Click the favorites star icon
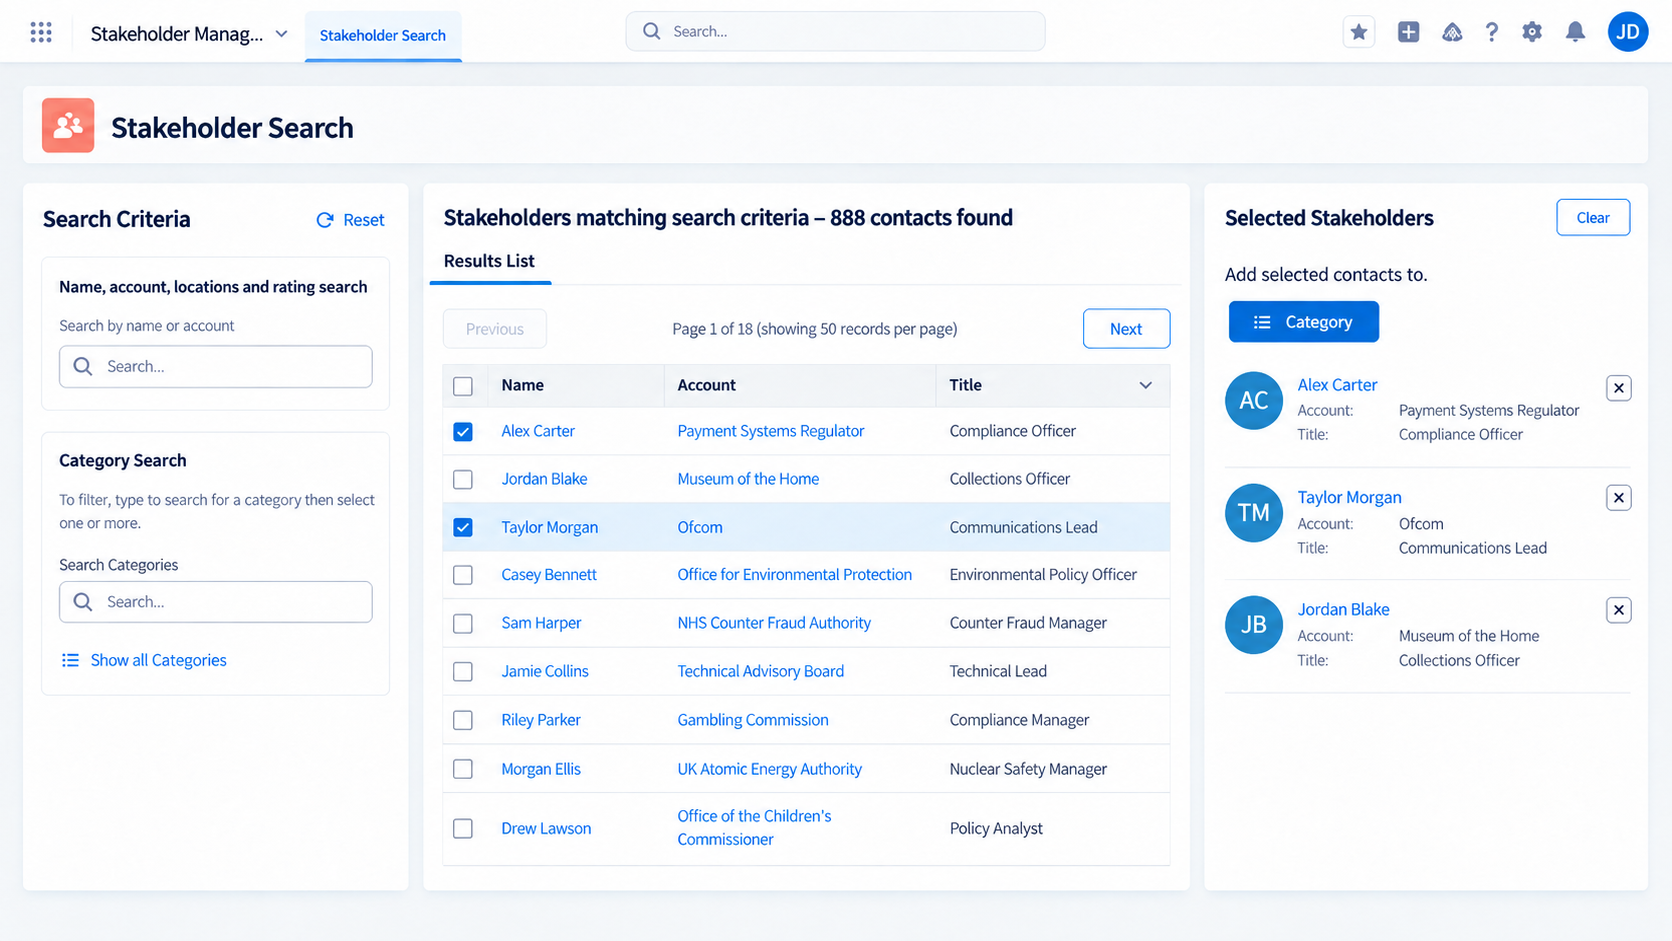1672x941 pixels. [1358, 32]
